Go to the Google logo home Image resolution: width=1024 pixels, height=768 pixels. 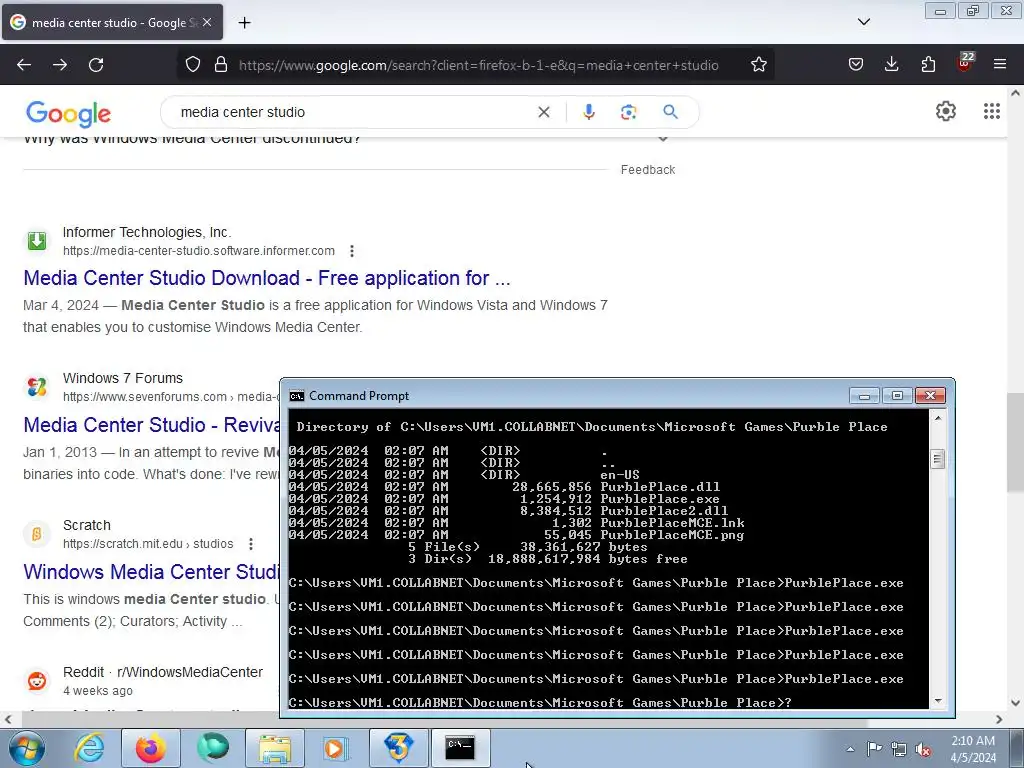69,114
